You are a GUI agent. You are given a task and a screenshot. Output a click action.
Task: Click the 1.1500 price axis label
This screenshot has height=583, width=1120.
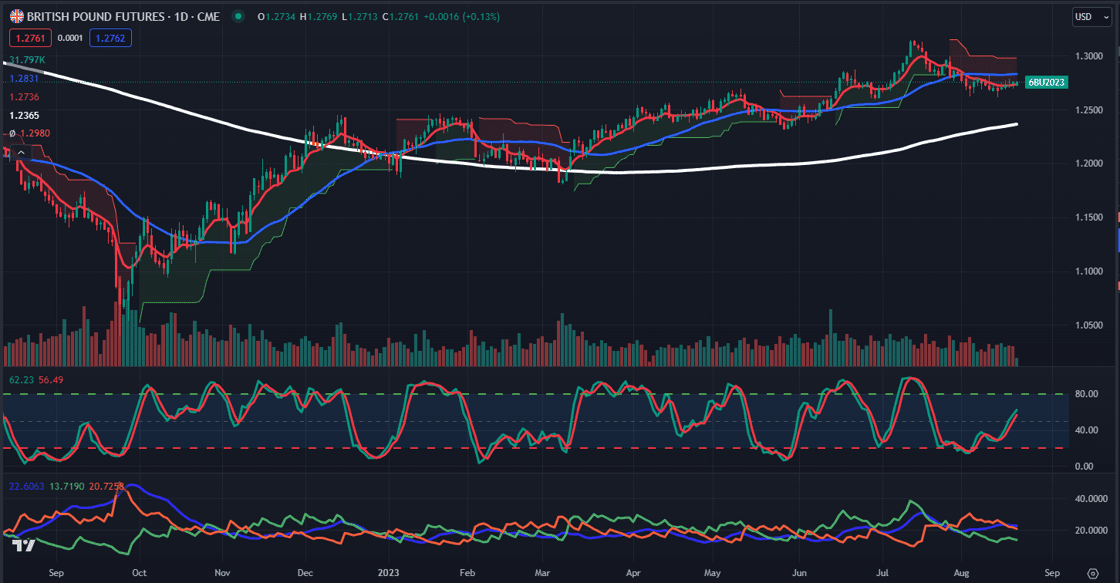(x=1089, y=217)
